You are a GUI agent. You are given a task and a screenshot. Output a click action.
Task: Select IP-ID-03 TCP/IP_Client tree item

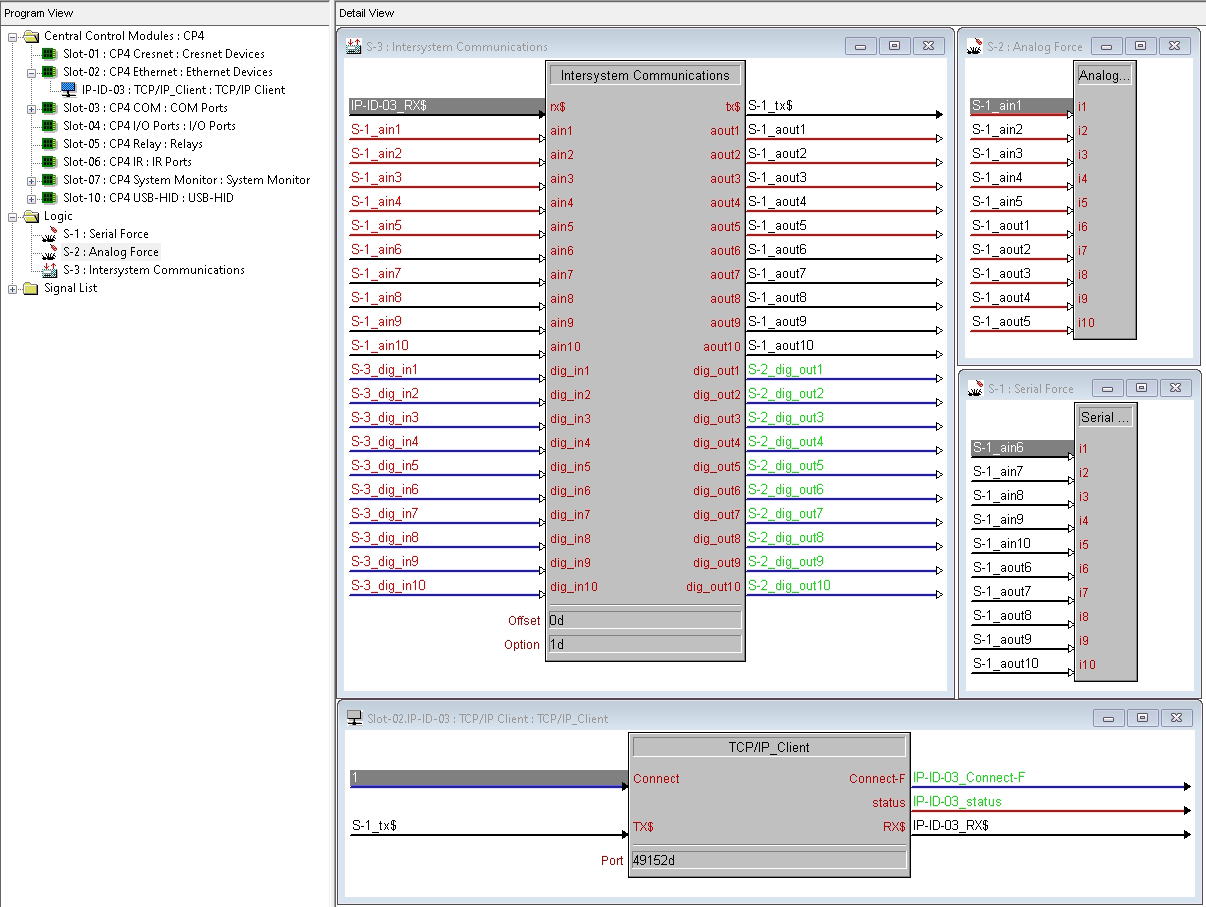tap(183, 90)
